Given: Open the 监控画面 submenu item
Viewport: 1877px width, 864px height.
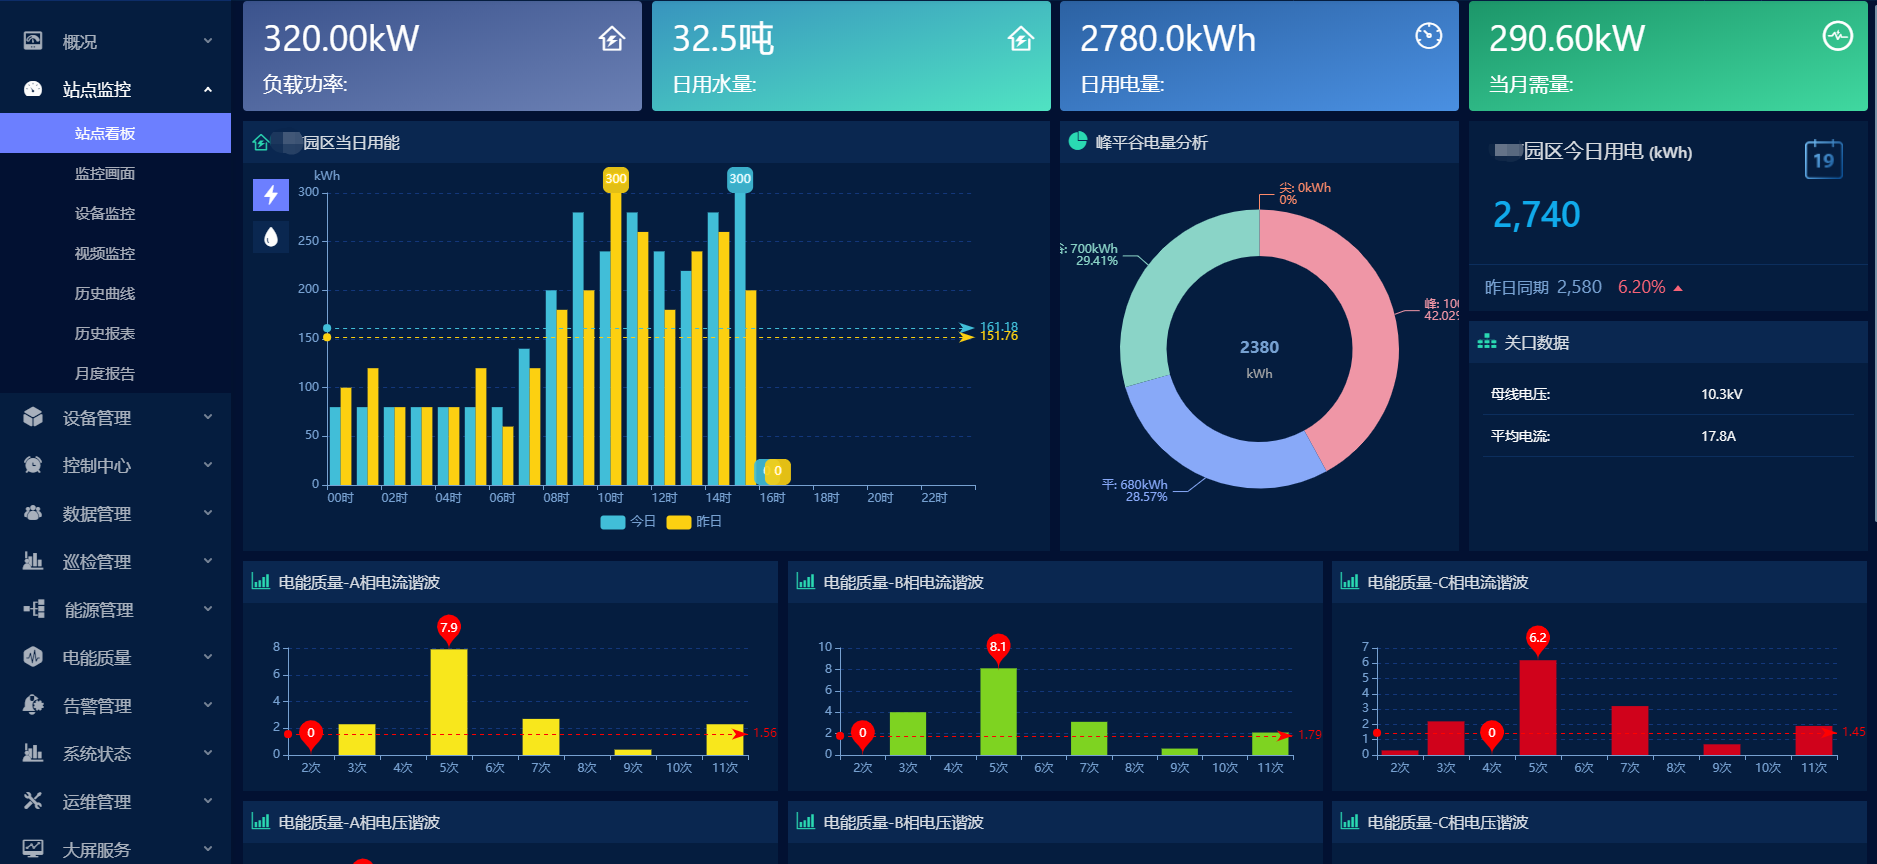Looking at the screenshot, I should tap(115, 173).
